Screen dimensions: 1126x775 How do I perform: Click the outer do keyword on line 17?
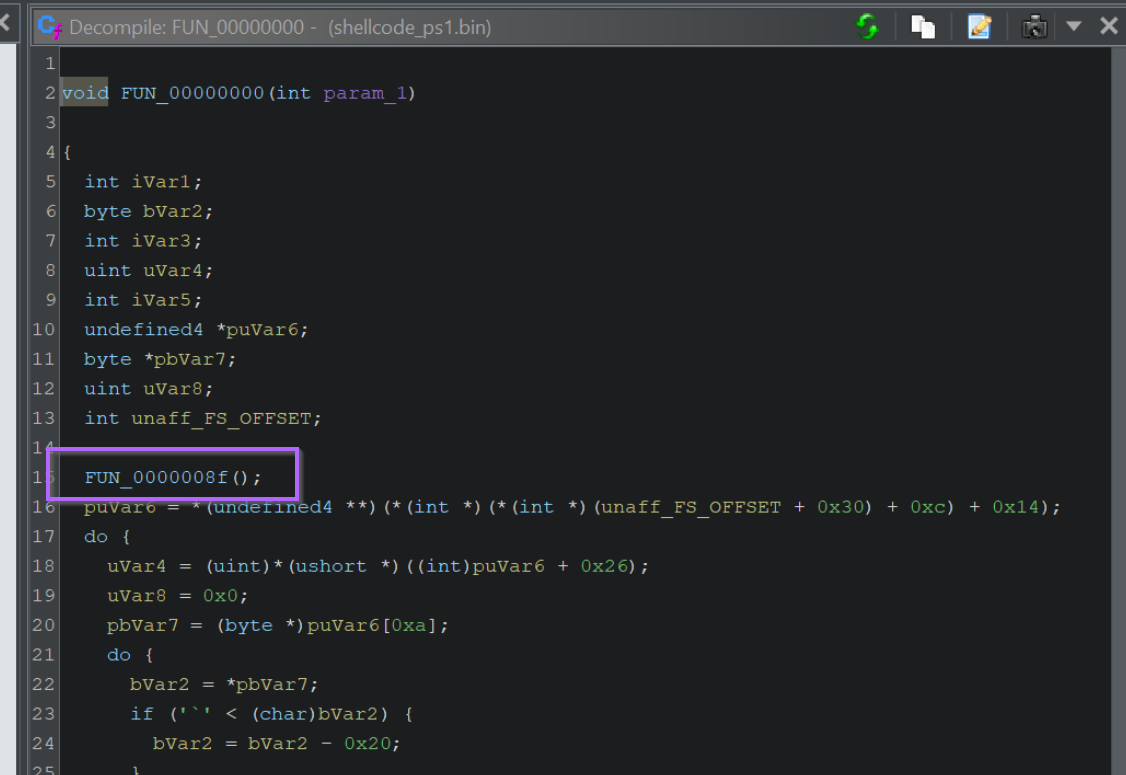[x=95, y=536]
